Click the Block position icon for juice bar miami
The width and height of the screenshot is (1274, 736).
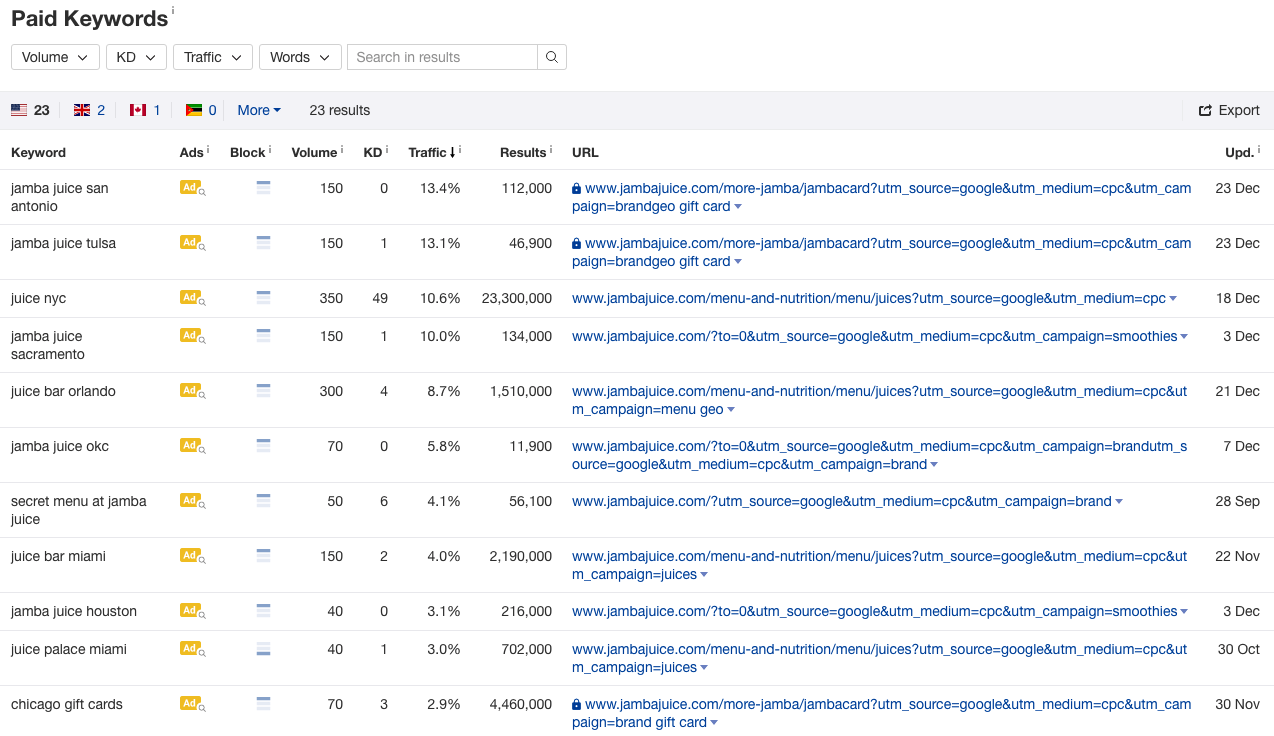coord(263,556)
